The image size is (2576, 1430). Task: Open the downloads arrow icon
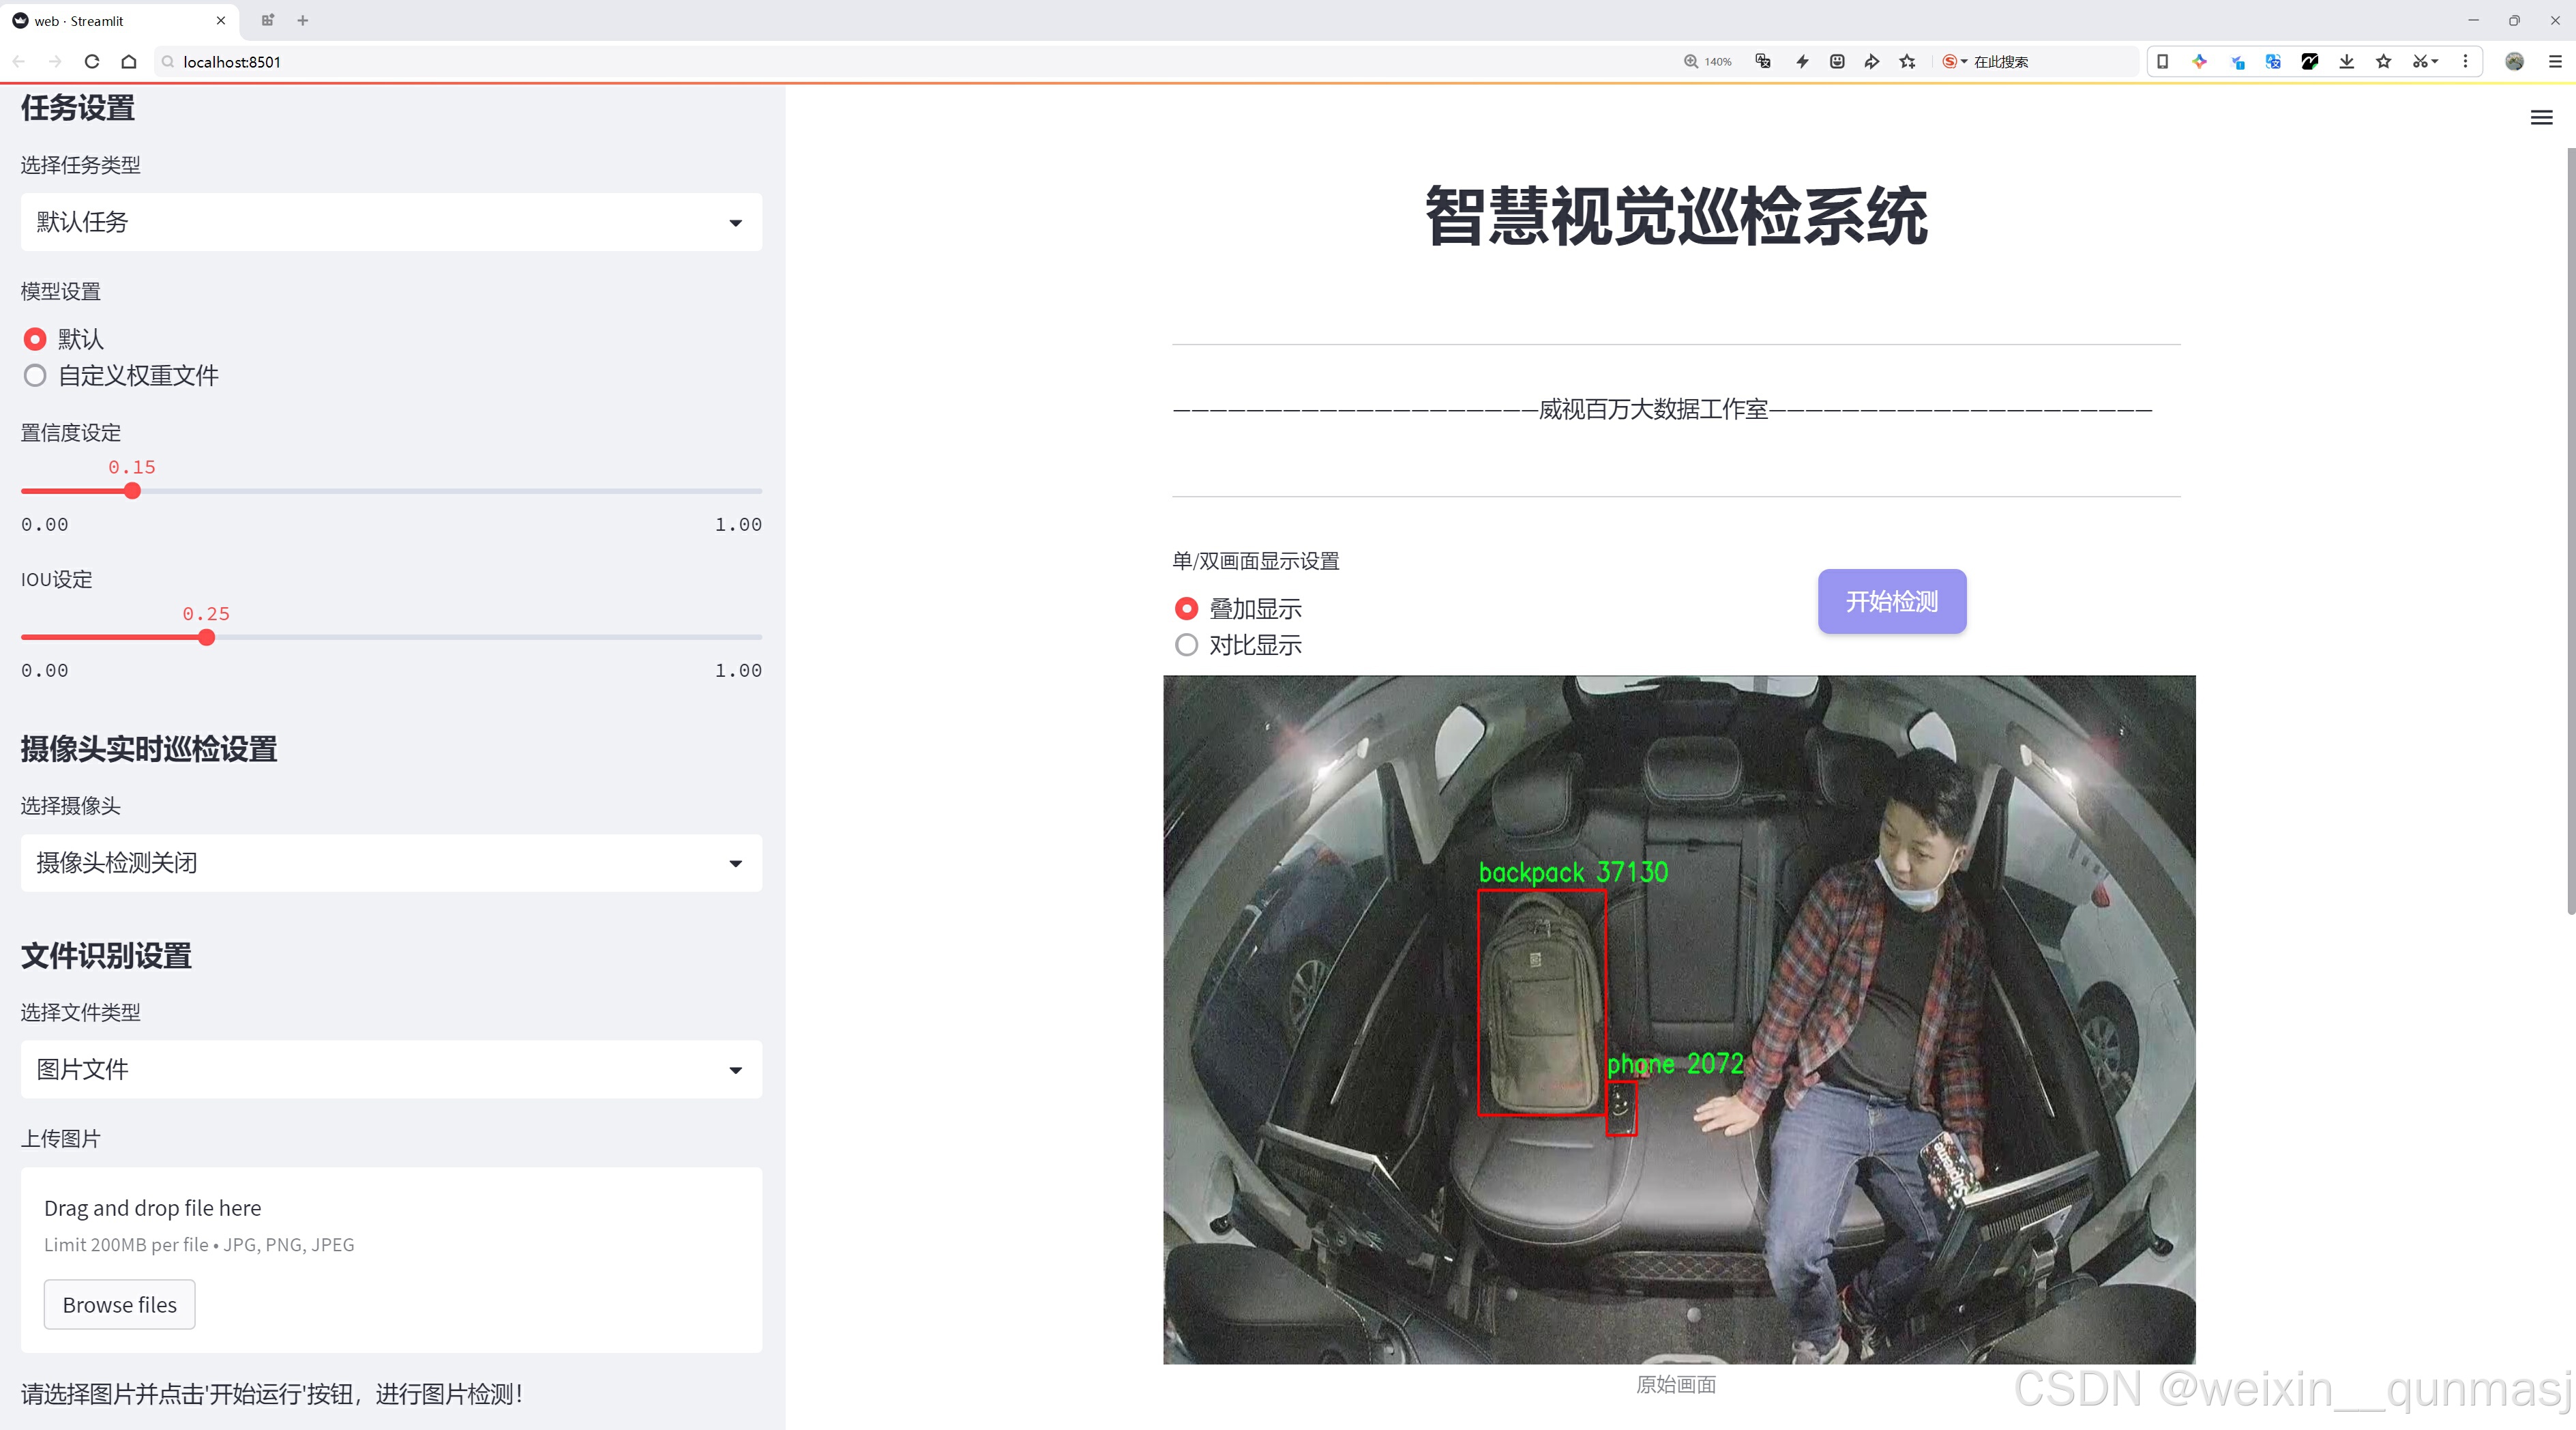[x=2346, y=62]
